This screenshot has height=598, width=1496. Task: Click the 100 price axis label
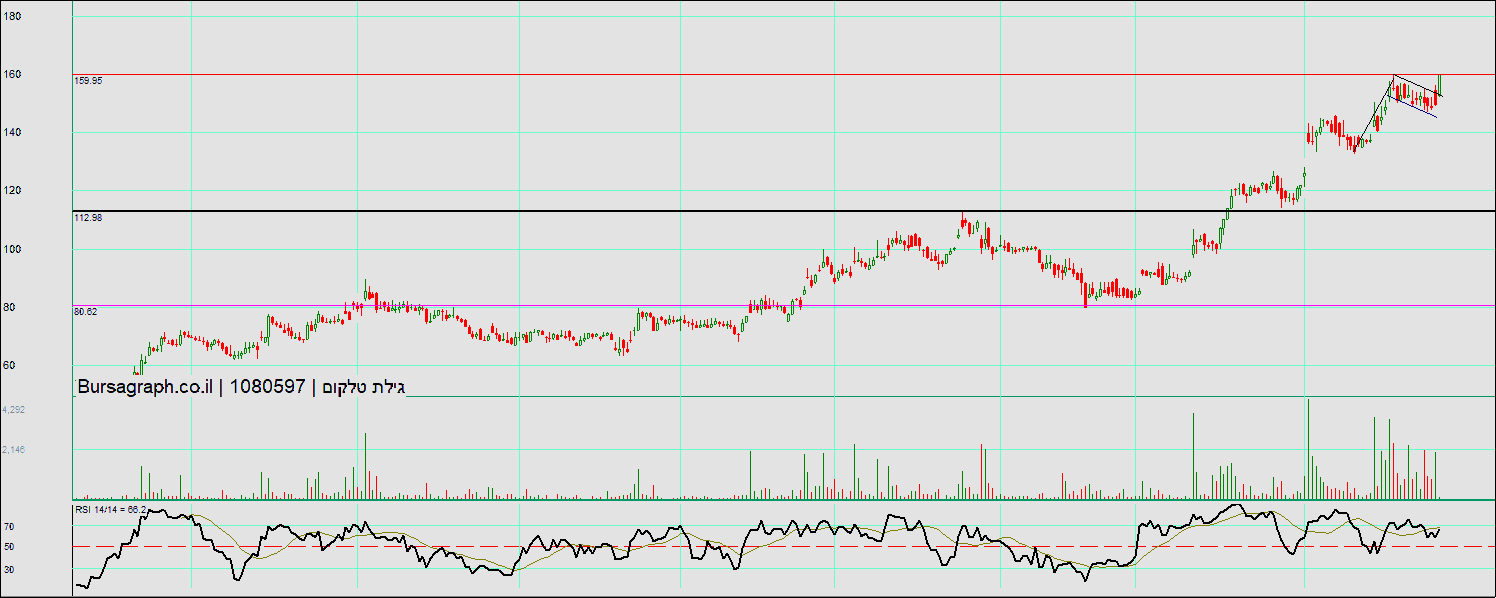(x=12, y=249)
